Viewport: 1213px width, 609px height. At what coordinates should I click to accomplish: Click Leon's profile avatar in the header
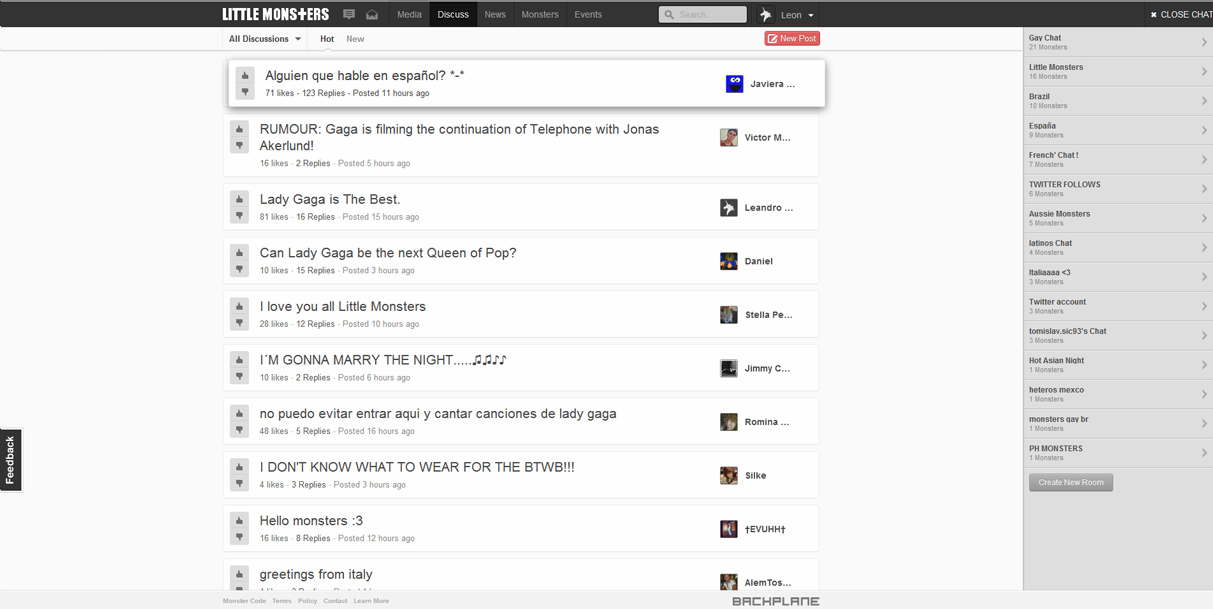(765, 14)
